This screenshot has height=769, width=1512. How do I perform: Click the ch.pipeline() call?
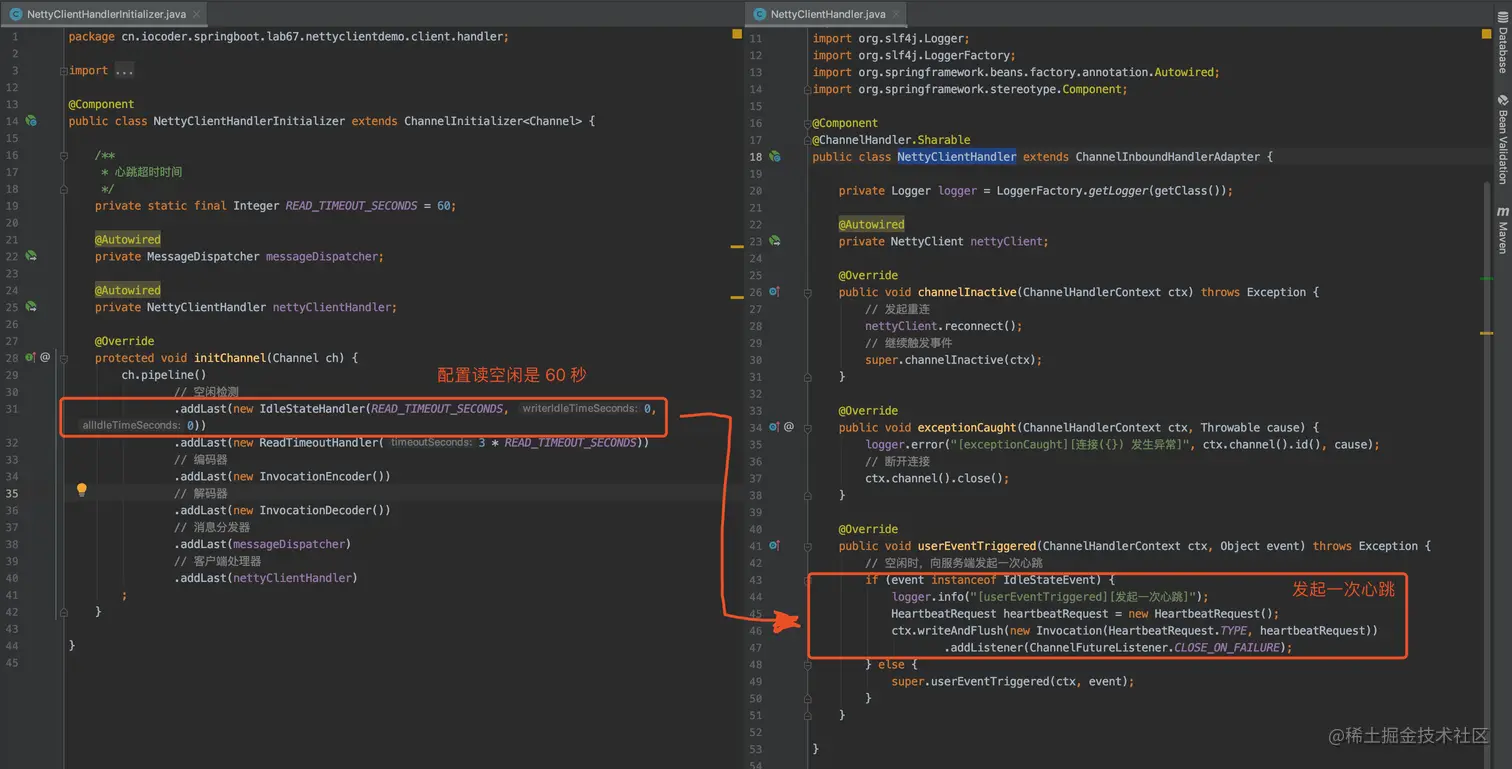(164, 375)
